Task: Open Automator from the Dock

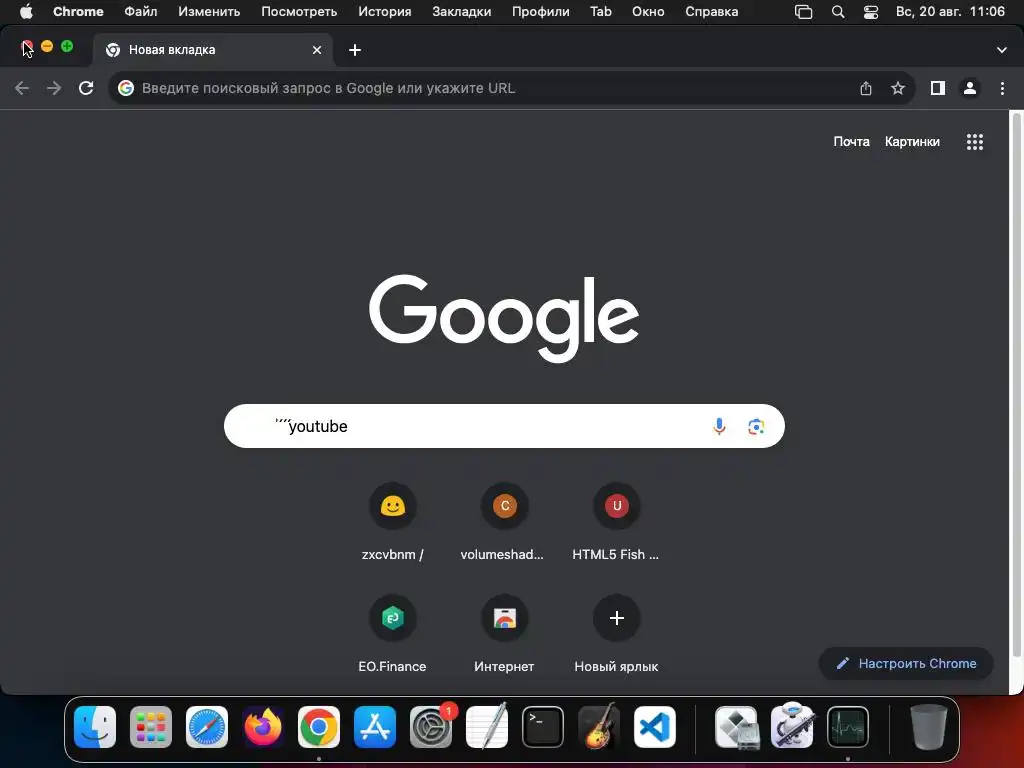Action: pos(792,727)
